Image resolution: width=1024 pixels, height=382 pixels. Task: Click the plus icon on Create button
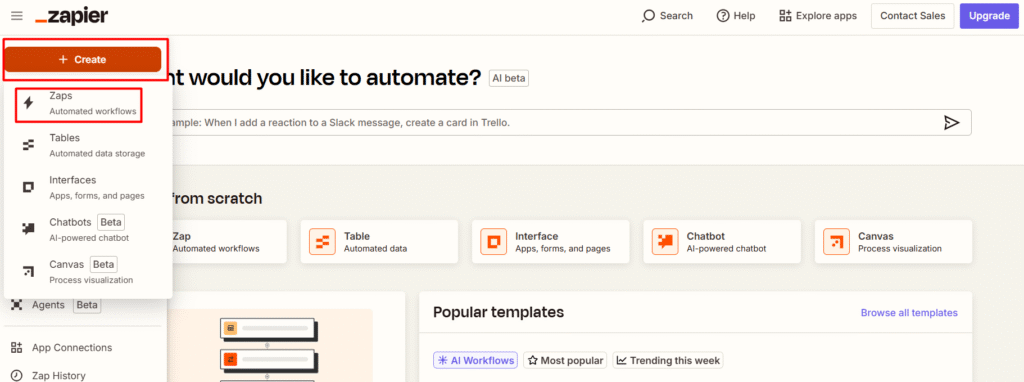click(x=63, y=59)
